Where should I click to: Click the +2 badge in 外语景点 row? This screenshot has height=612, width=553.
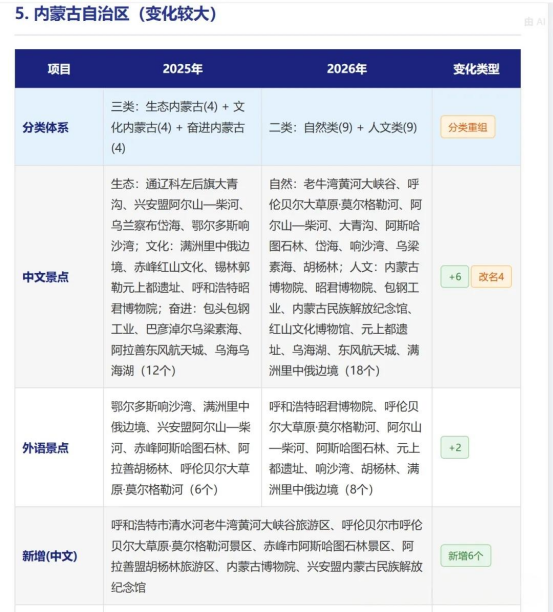coord(454,447)
